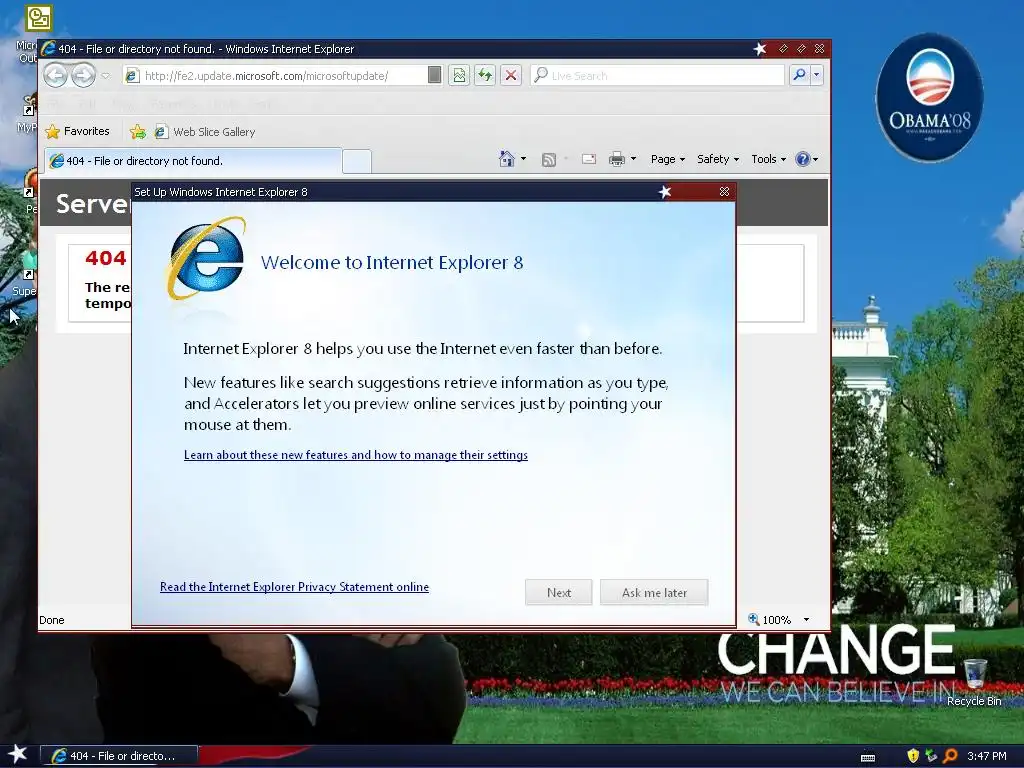The height and width of the screenshot is (768, 1024).
Task: Click the Ask me later button
Action: pyautogui.click(x=654, y=592)
